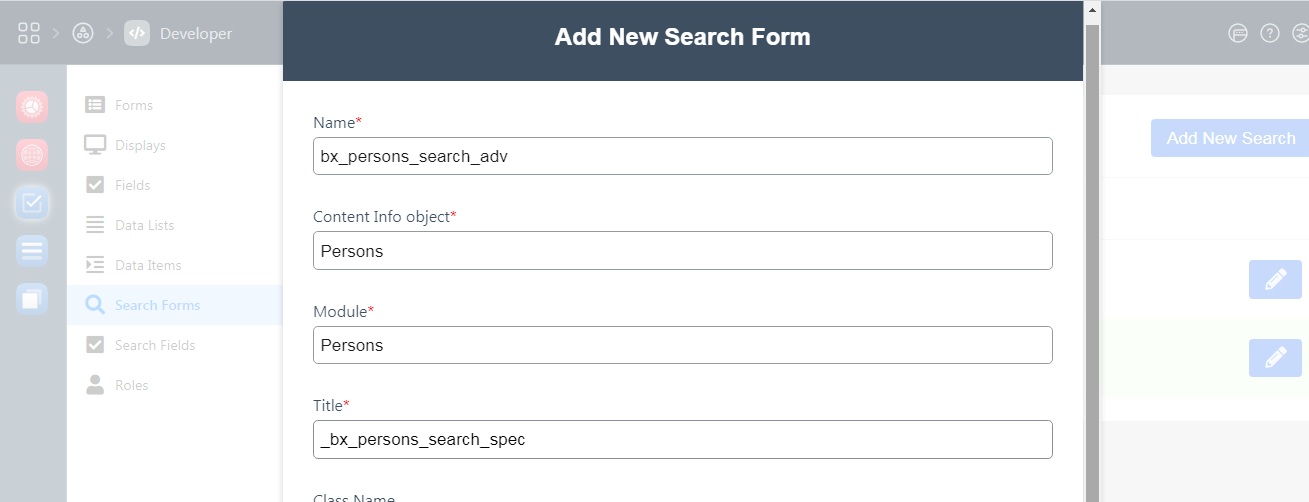Click the stacked squares icon in left rail

tap(32, 299)
